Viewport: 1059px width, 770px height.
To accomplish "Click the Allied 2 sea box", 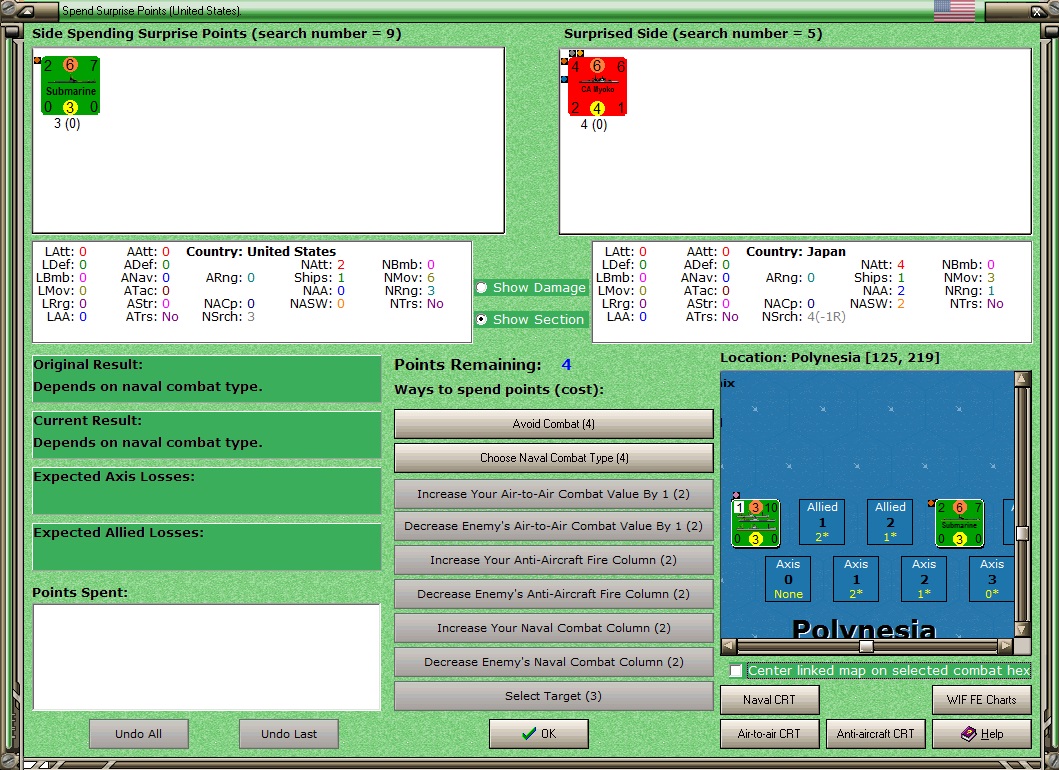I will pos(890,521).
